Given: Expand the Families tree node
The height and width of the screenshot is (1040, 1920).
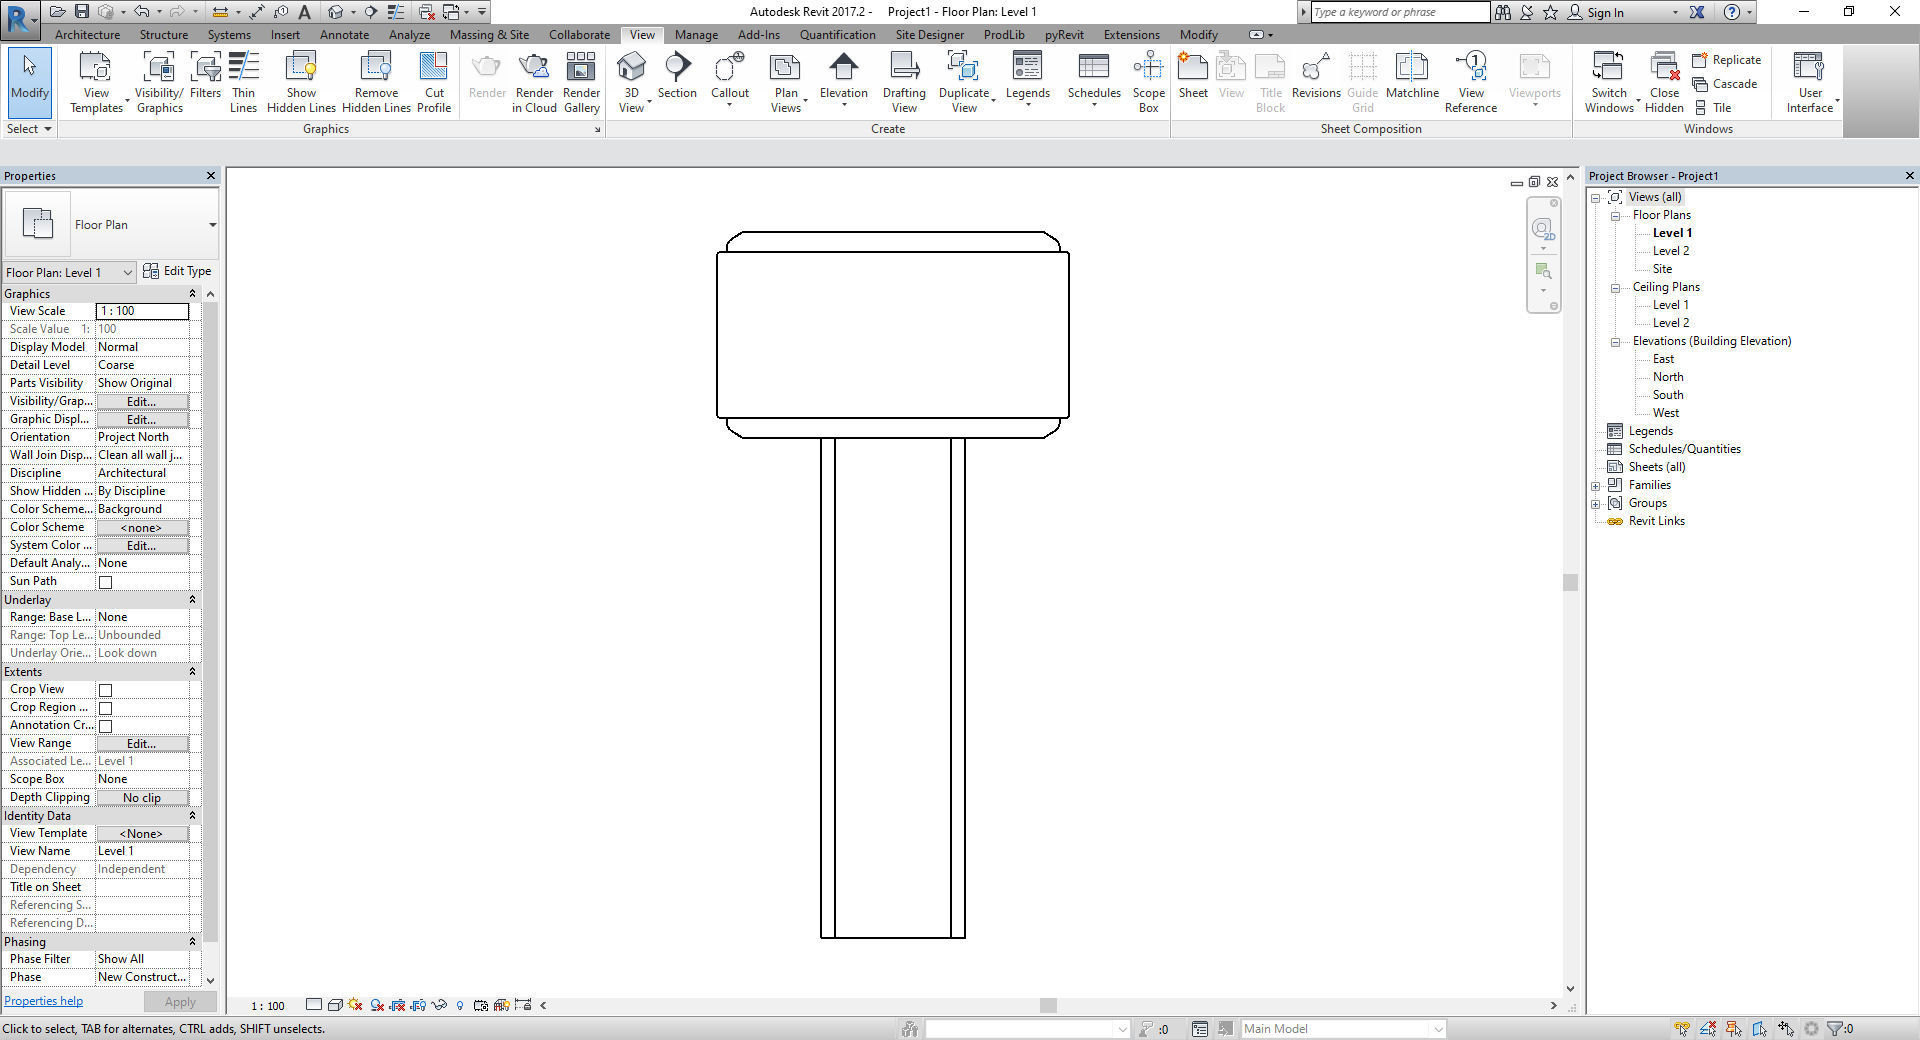Looking at the screenshot, I should point(1596,486).
